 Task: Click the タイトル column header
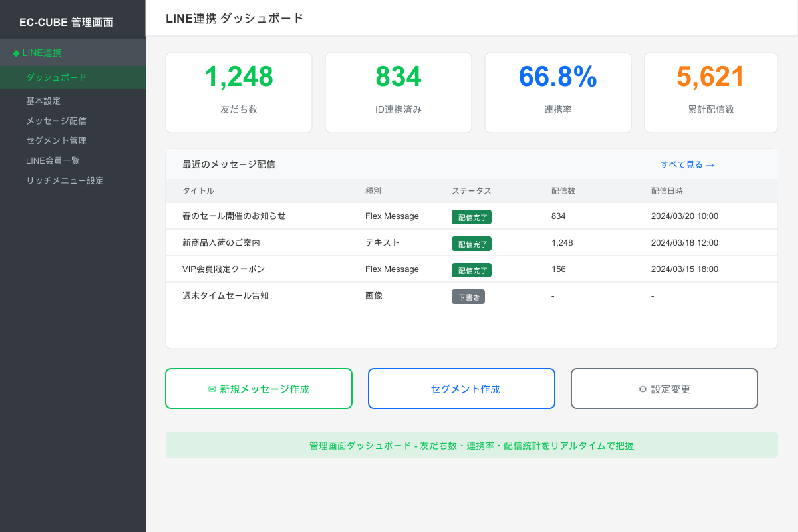[x=198, y=191]
